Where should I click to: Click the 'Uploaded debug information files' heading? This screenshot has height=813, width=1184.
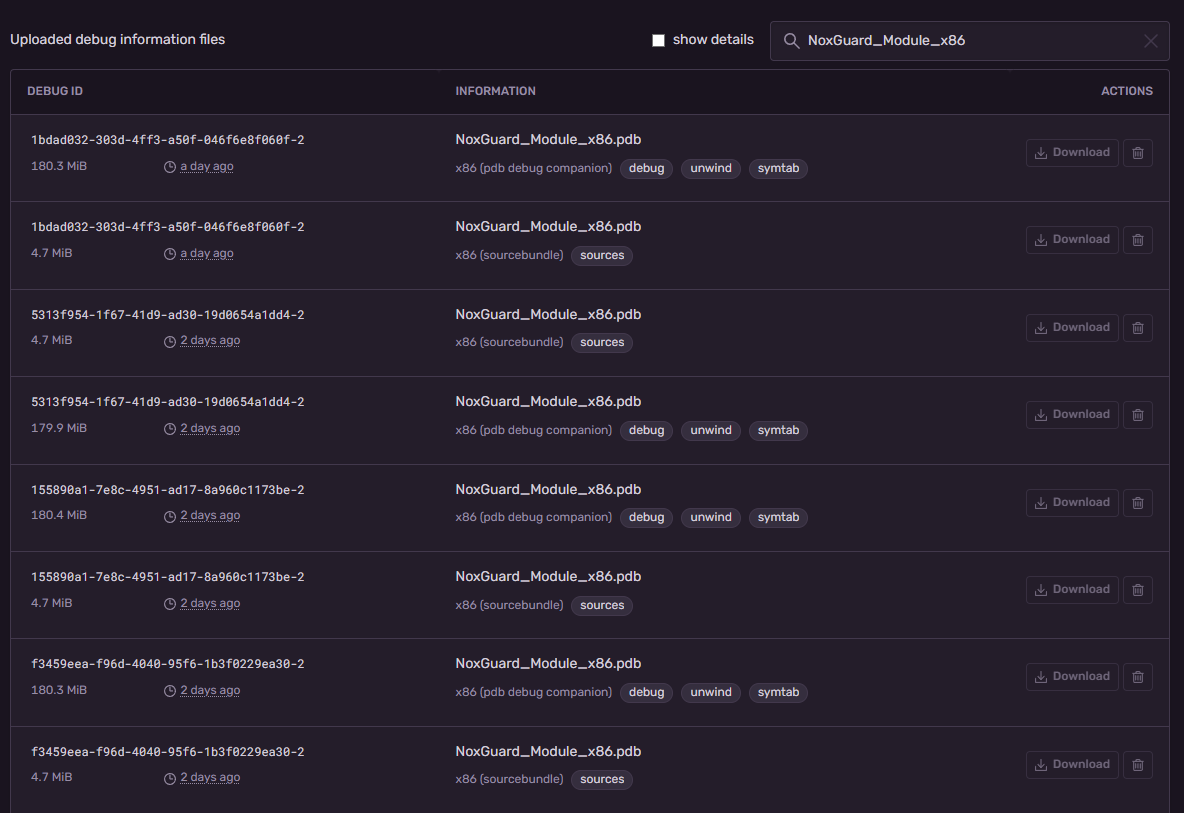[117, 39]
